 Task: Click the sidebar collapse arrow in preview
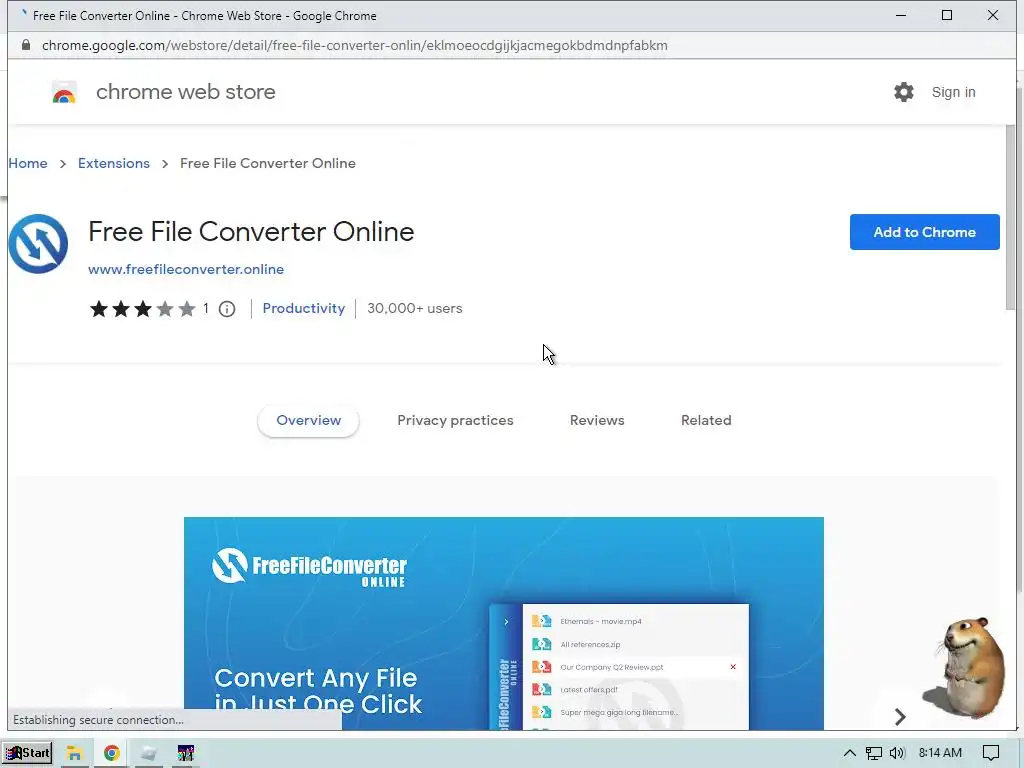(506, 622)
